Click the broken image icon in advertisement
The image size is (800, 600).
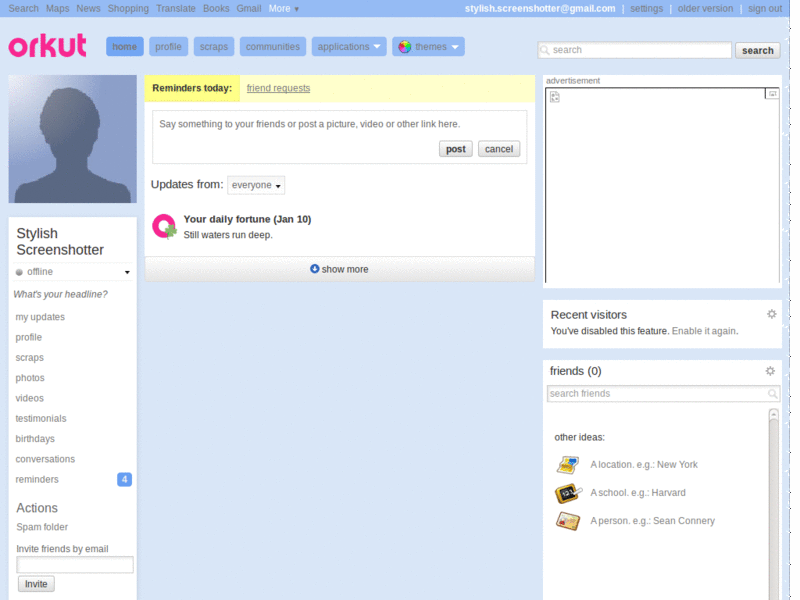coord(555,97)
